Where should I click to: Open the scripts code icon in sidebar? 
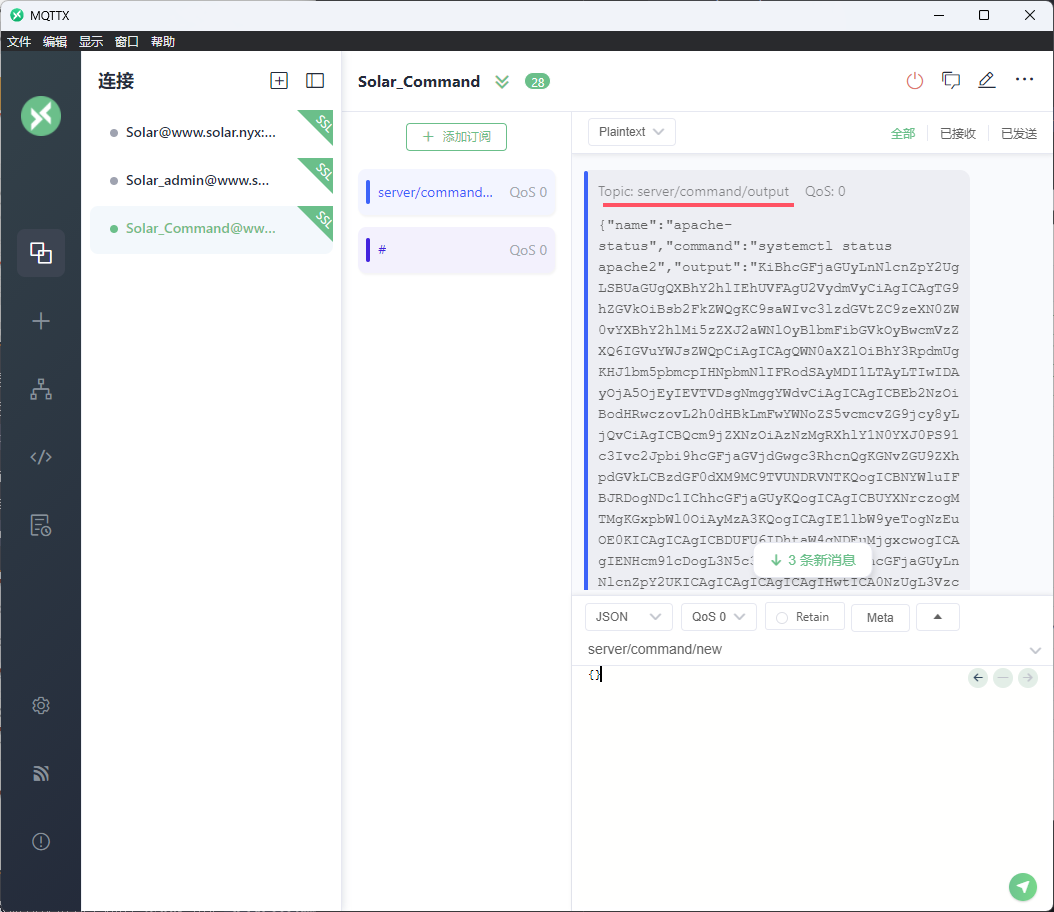click(x=41, y=457)
